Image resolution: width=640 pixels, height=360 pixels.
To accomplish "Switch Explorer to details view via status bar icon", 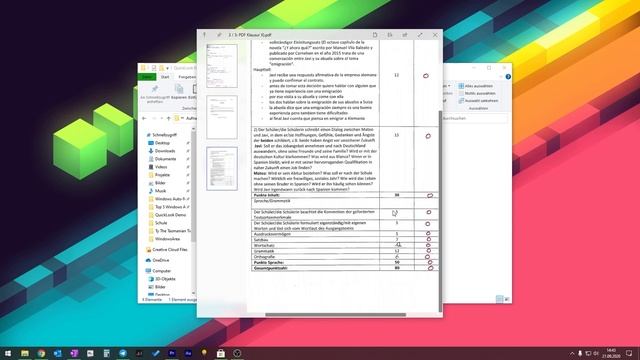I will click(x=500, y=299).
